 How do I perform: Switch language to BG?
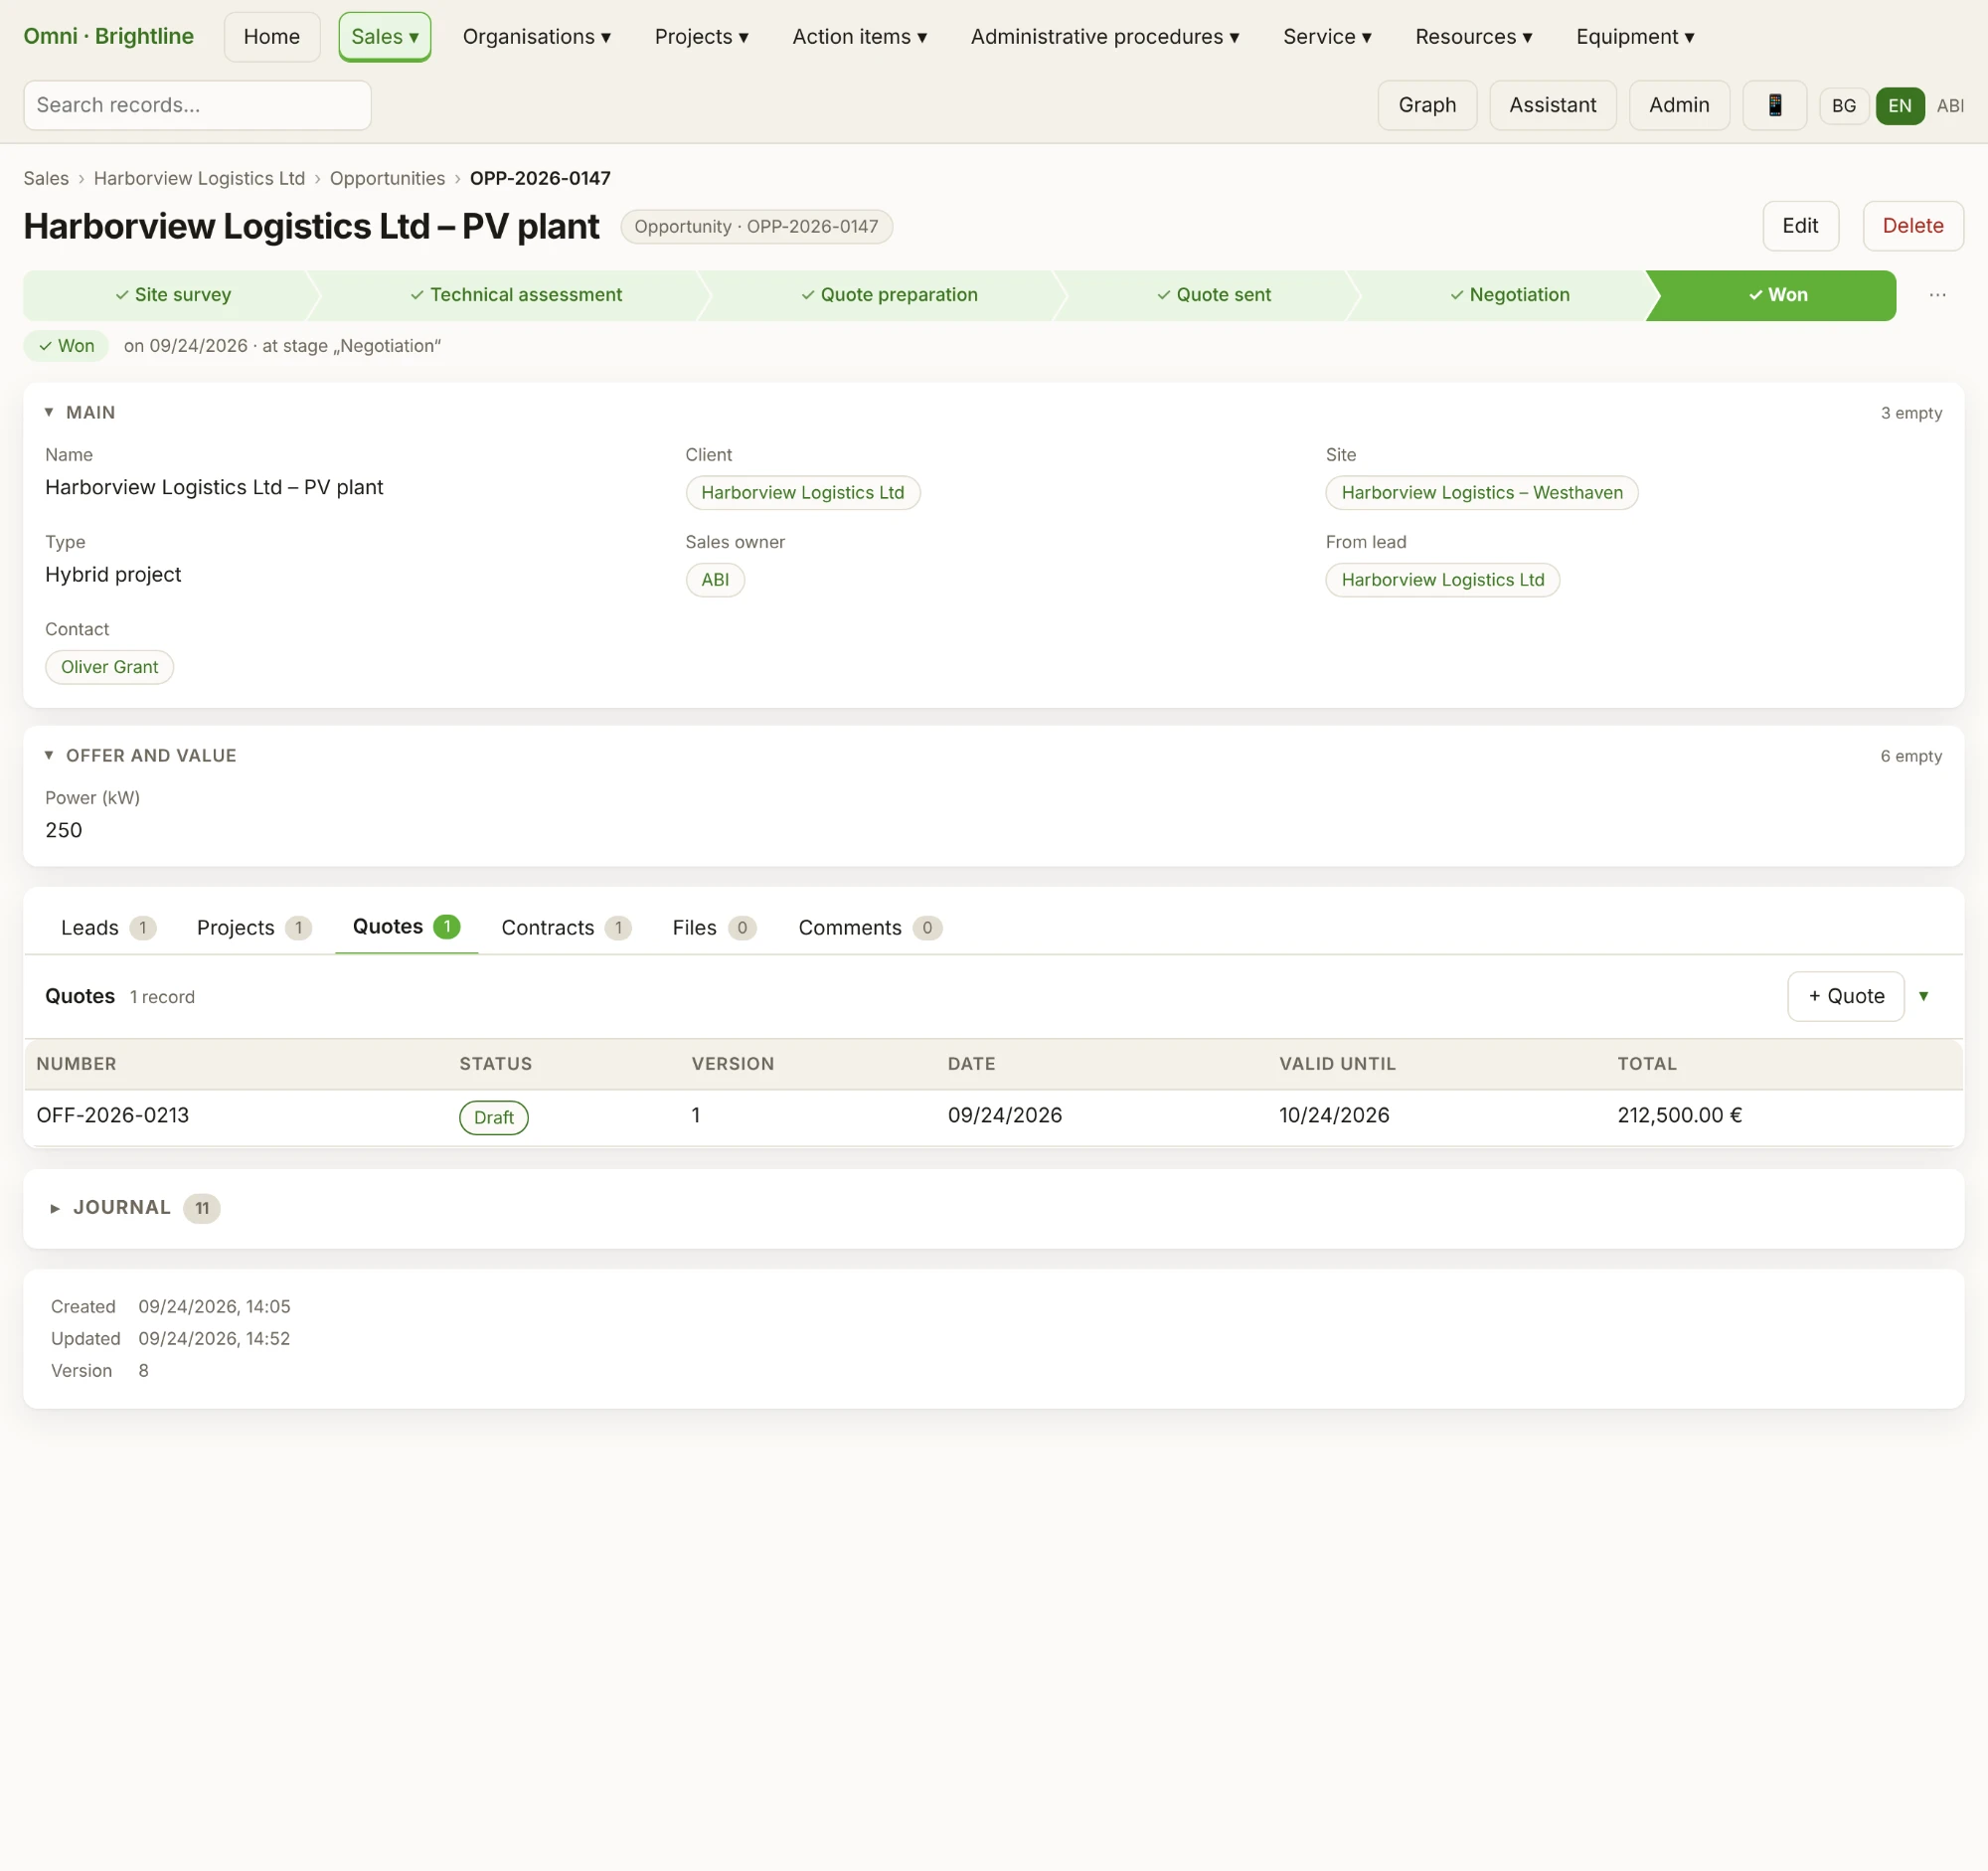pos(1843,106)
